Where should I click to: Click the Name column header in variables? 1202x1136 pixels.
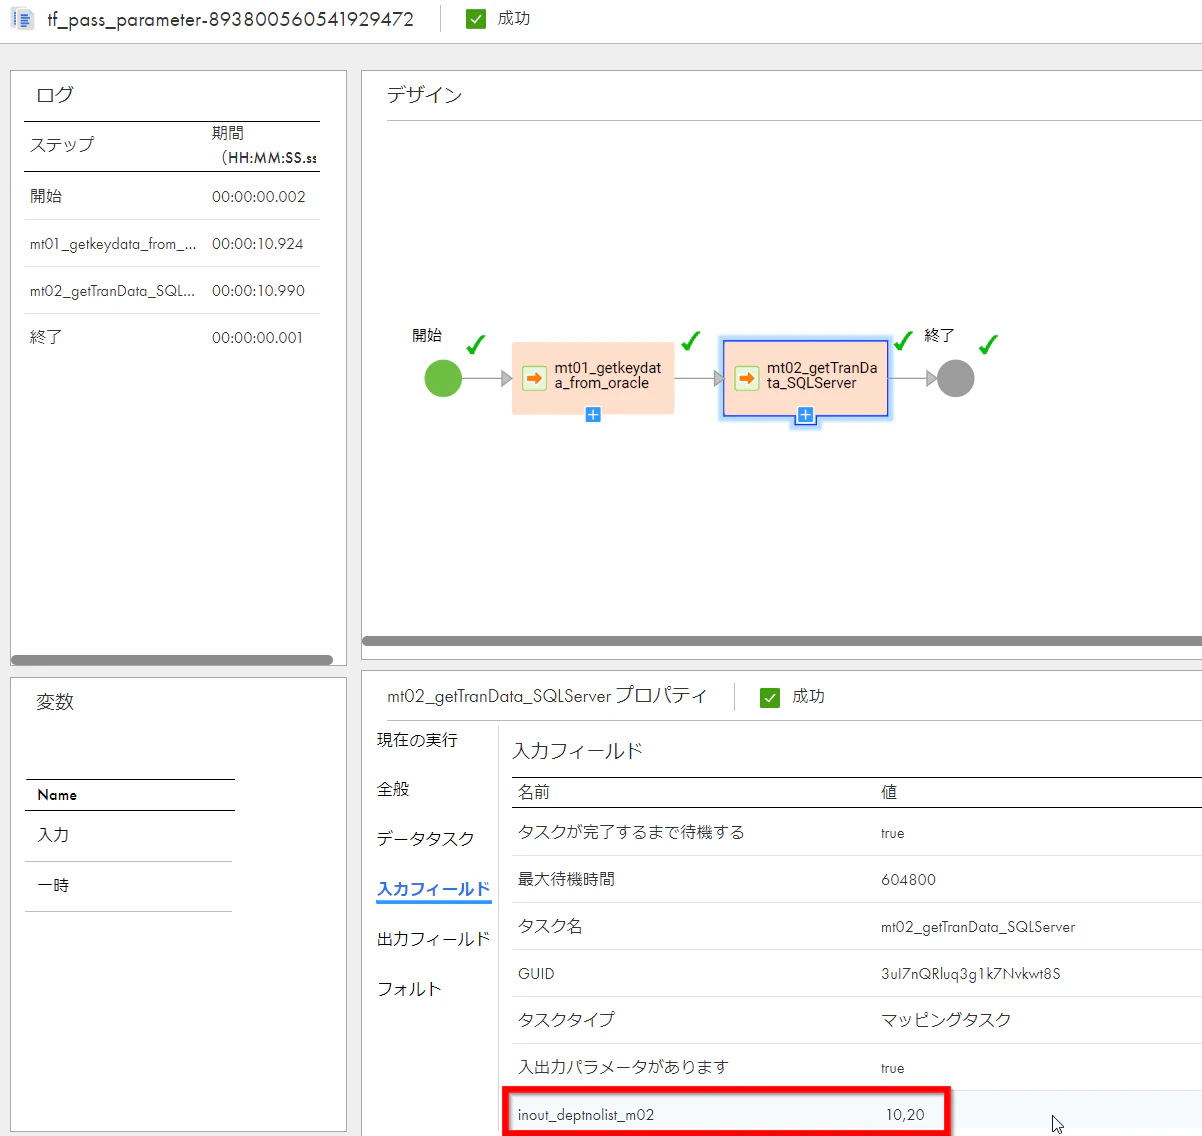point(57,795)
